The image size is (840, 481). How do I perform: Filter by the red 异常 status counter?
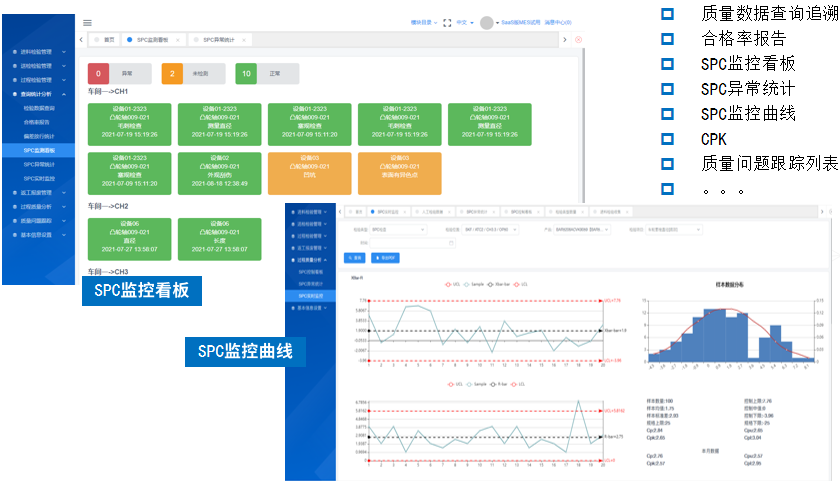[119, 73]
